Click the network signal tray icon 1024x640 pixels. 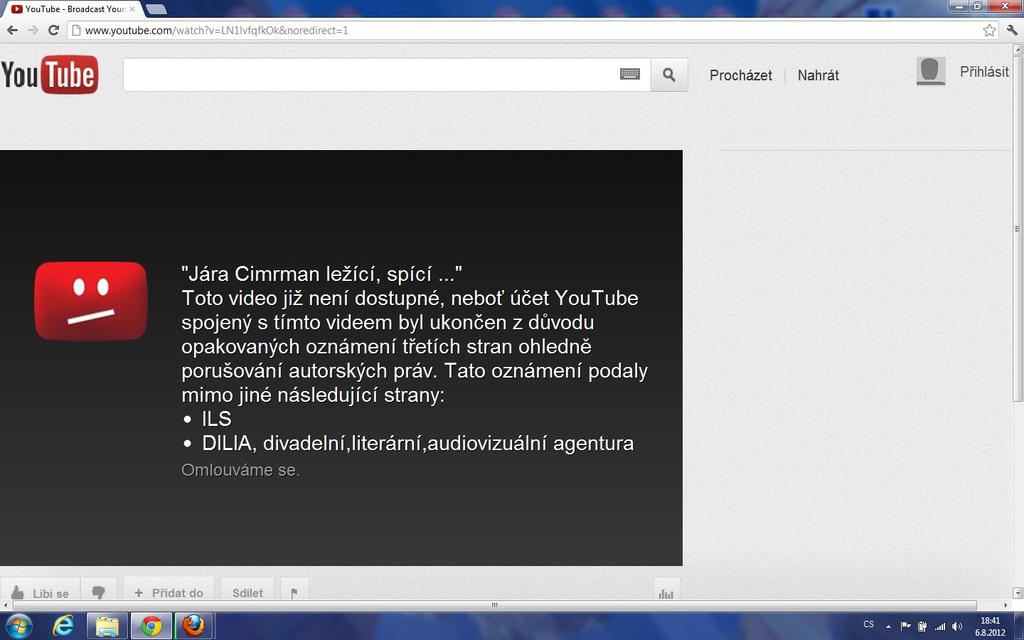pos(940,626)
